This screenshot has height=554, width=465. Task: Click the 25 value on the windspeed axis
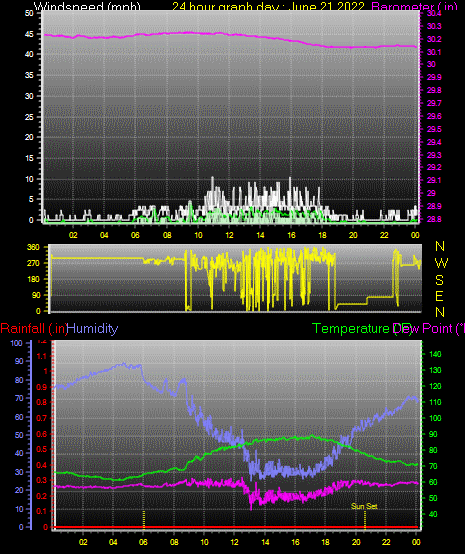pyautogui.click(x=29, y=117)
